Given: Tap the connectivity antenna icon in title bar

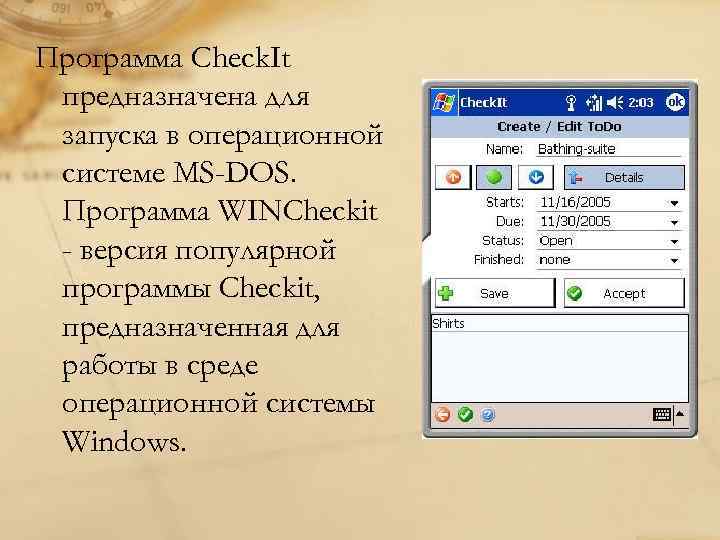Looking at the screenshot, I should [571, 103].
